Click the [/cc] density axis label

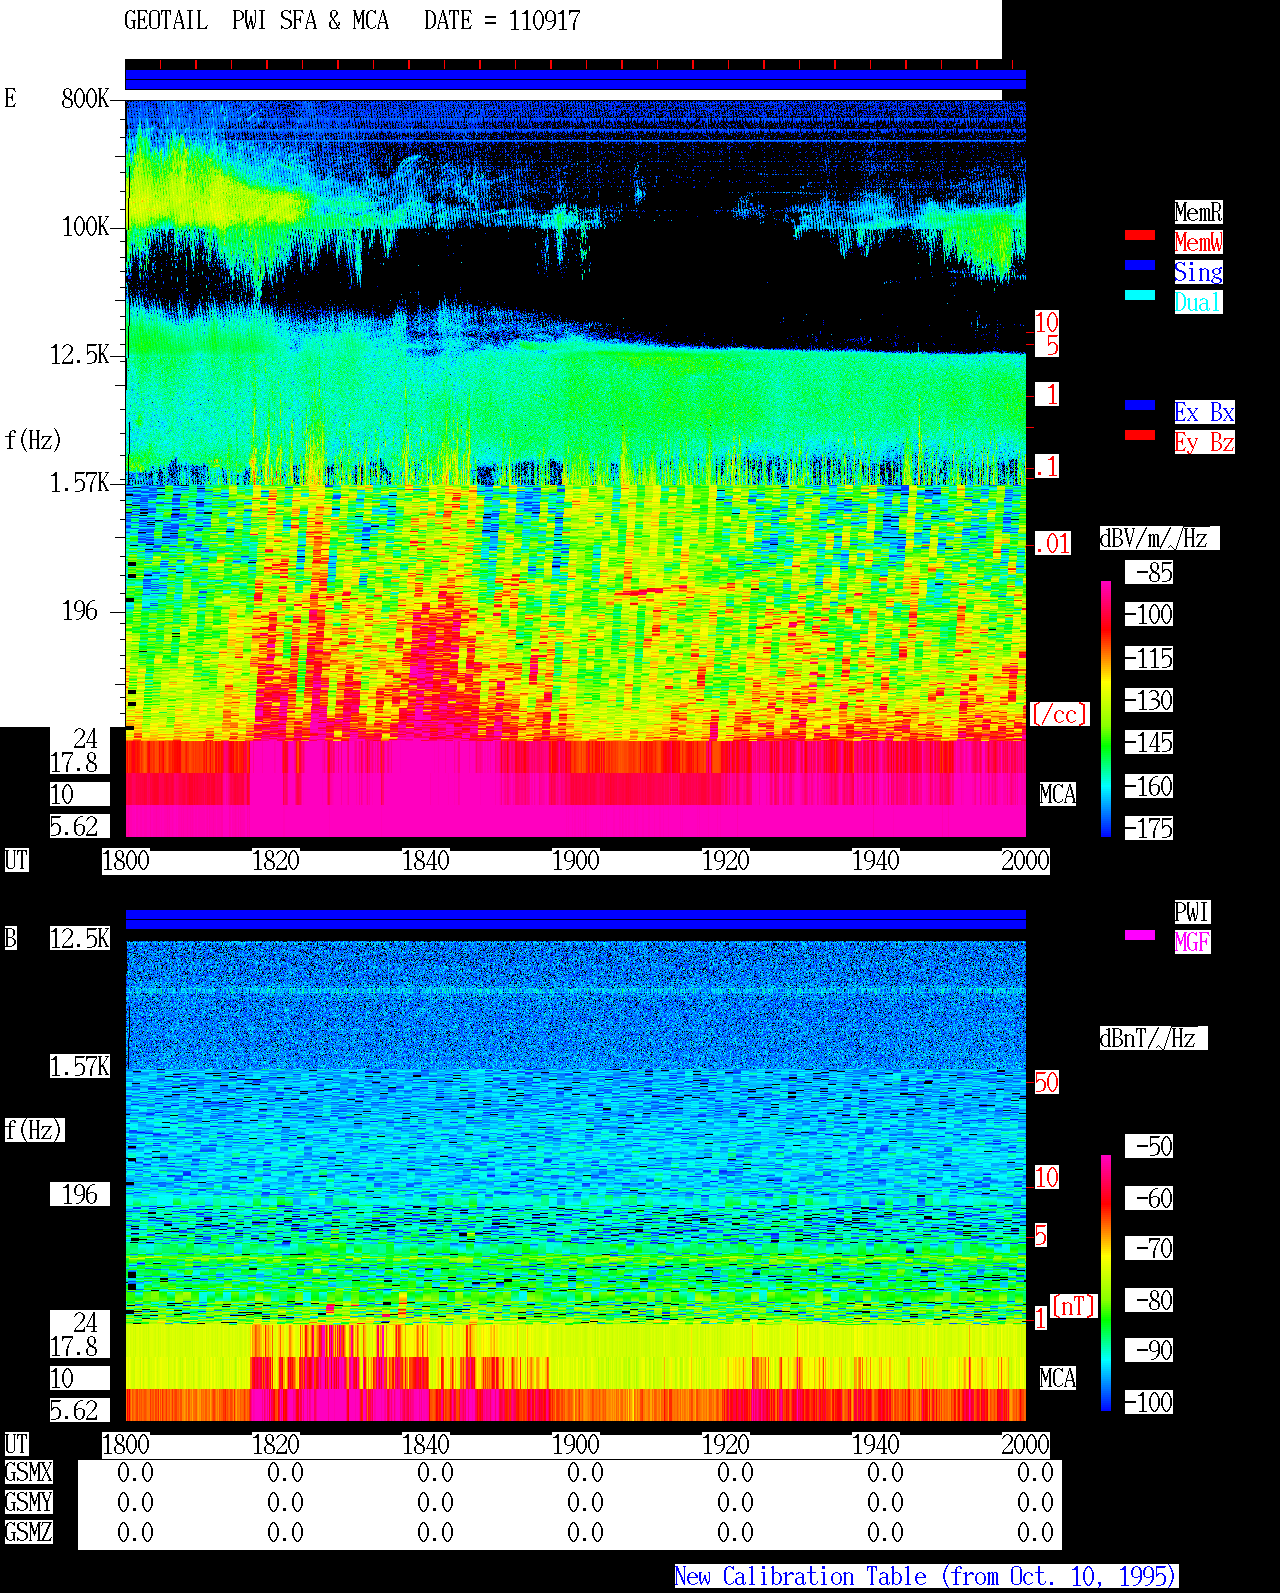(x=1059, y=714)
